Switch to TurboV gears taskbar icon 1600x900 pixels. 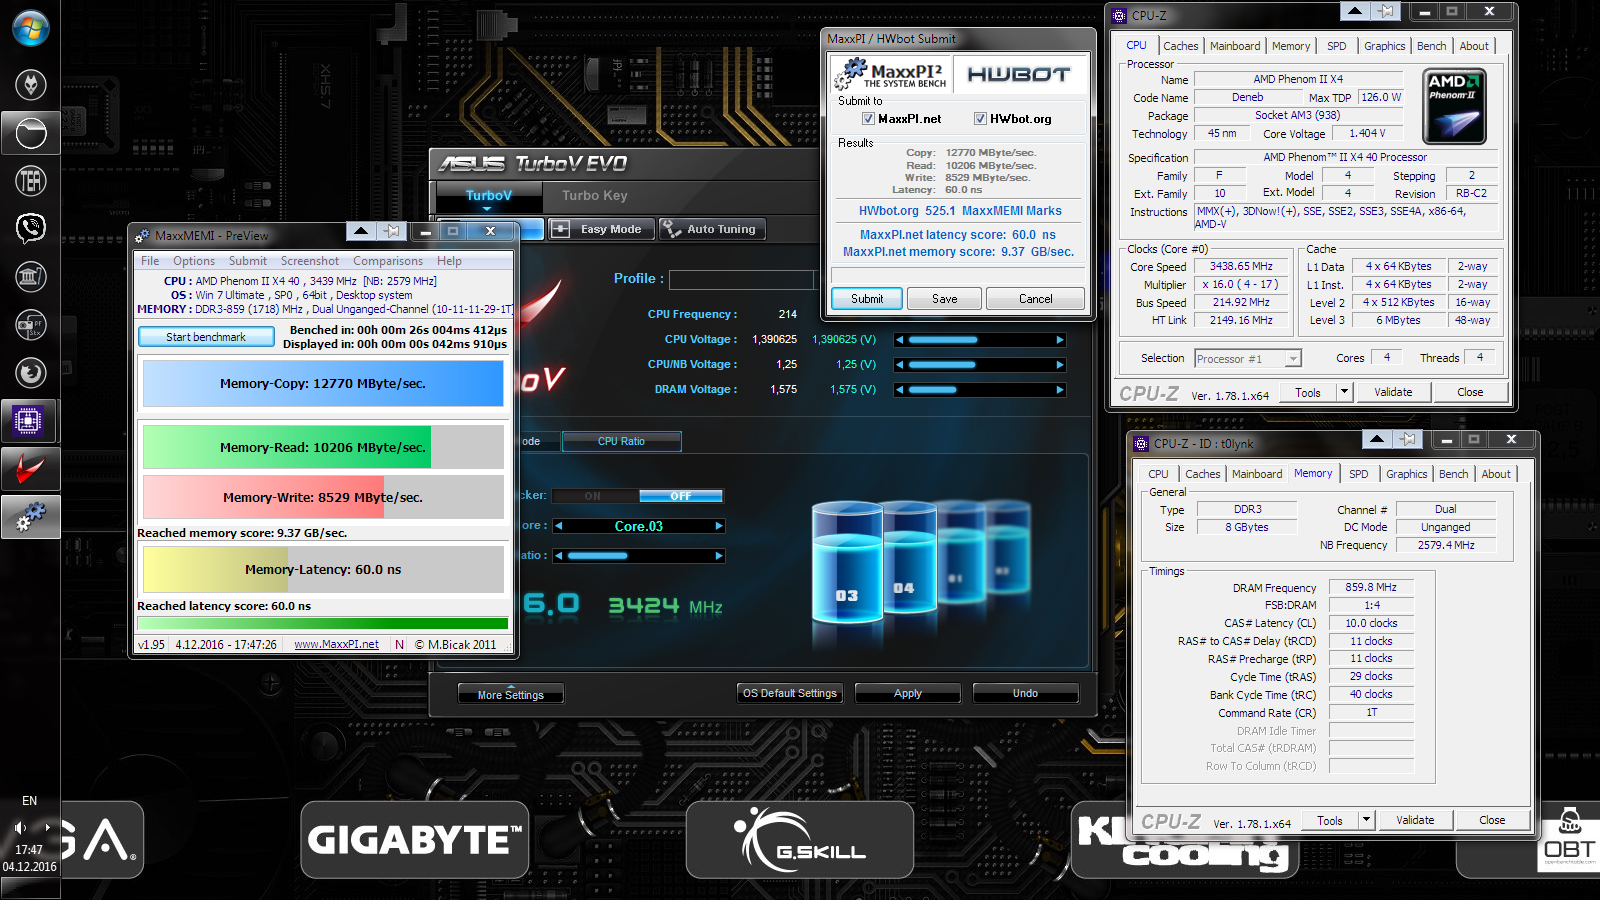pyautogui.click(x=30, y=516)
